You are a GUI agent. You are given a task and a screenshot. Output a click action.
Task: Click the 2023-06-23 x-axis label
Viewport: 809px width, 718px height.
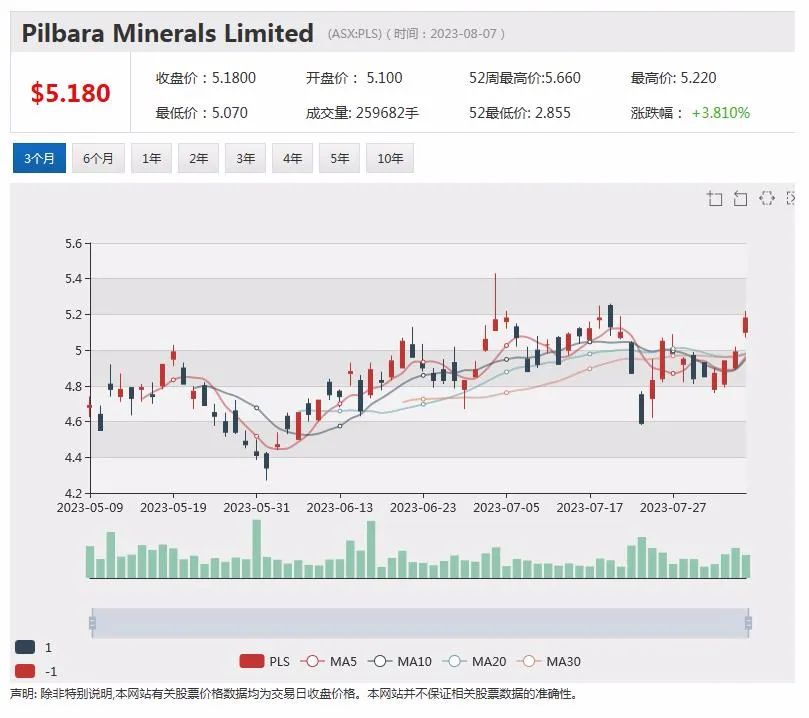coord(423,508)
